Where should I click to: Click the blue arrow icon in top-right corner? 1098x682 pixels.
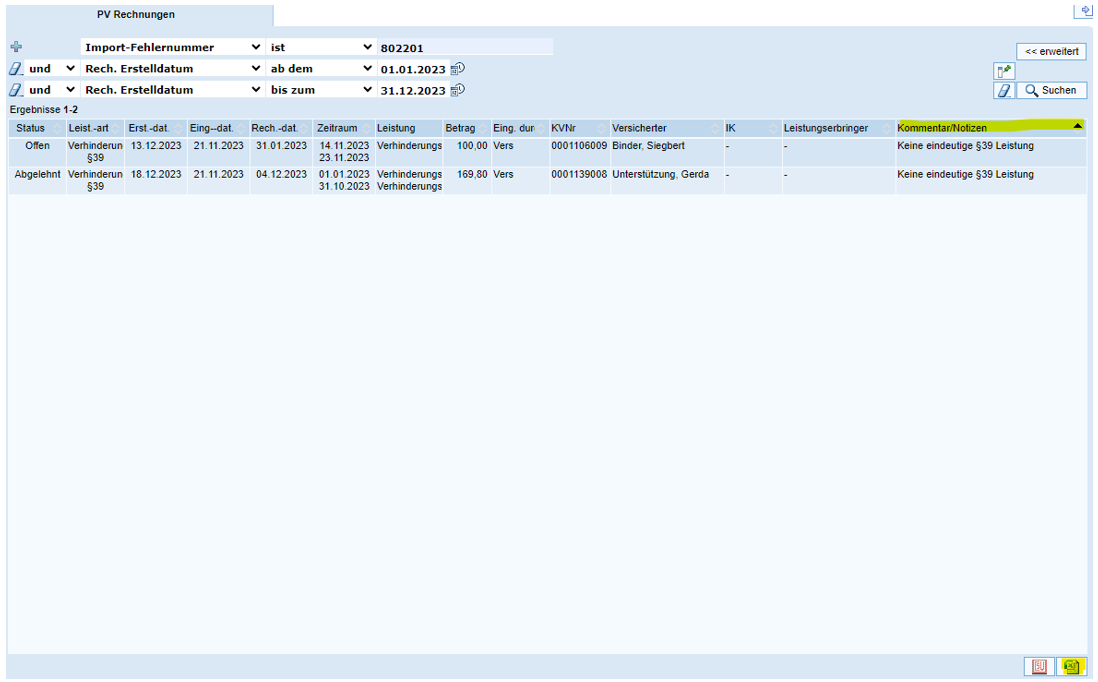tap(1085, 11)
